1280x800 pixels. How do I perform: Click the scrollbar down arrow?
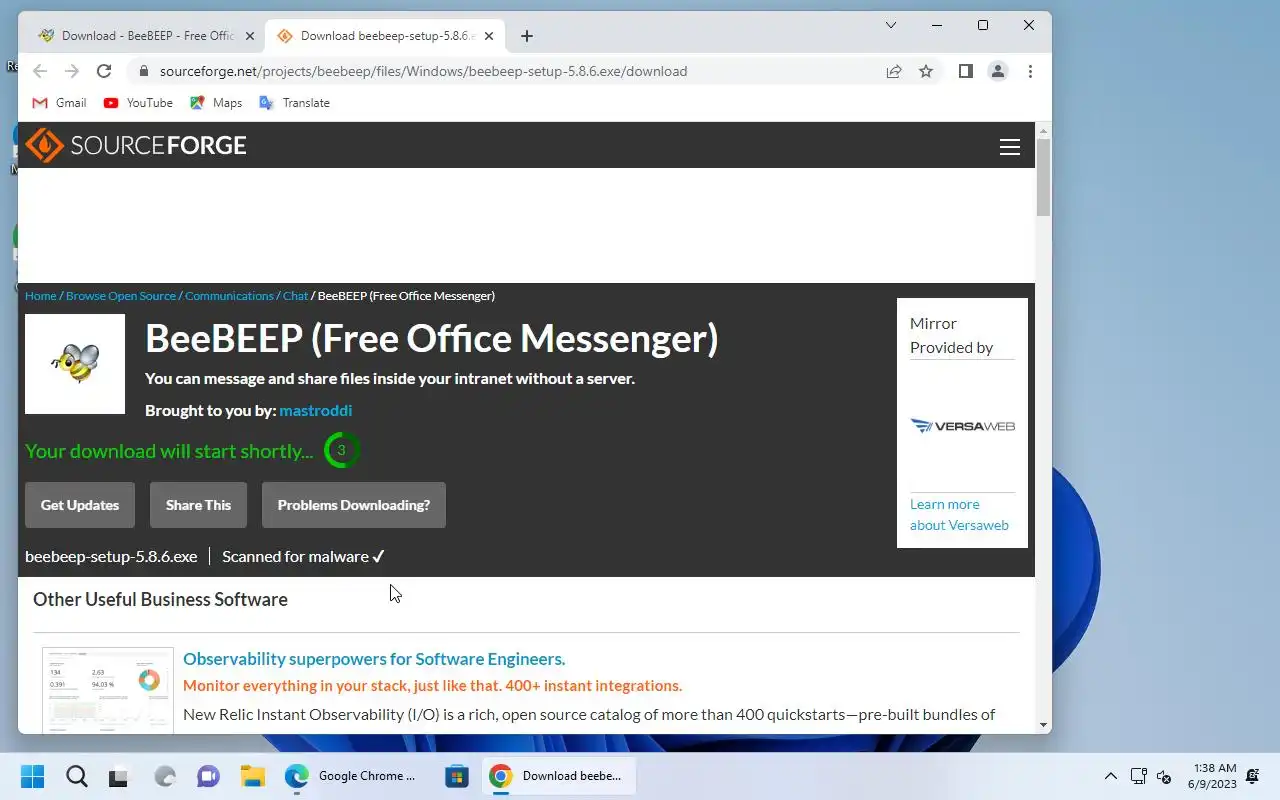[1043, 725]
